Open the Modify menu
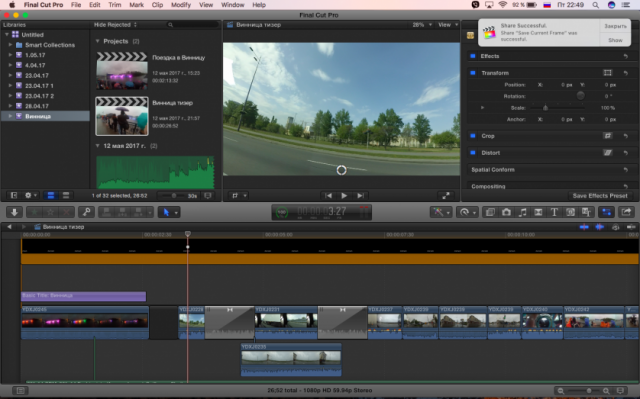 (x=181, y=5)
